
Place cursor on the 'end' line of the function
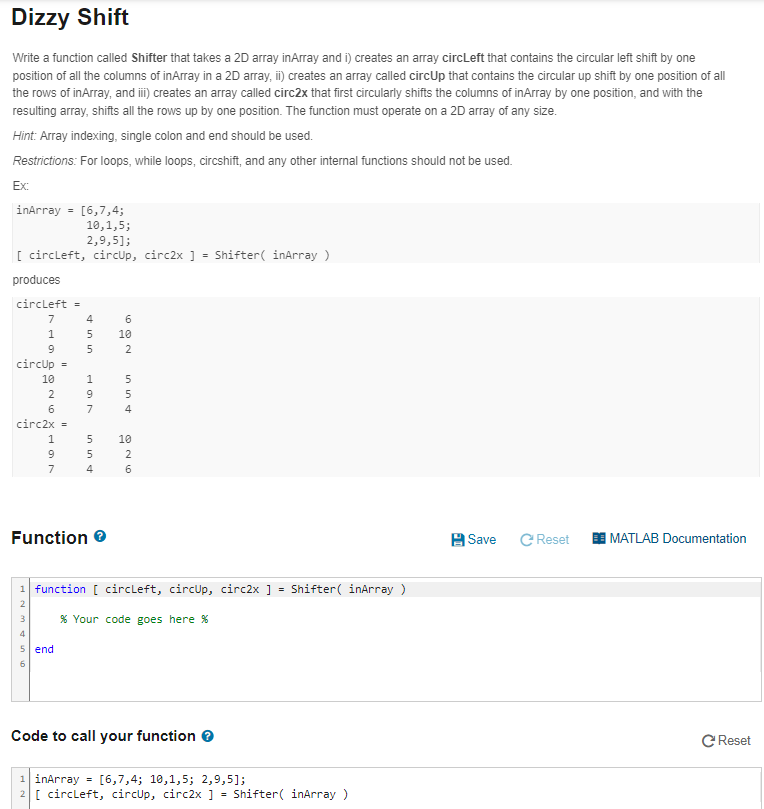[x=395, y=649]
